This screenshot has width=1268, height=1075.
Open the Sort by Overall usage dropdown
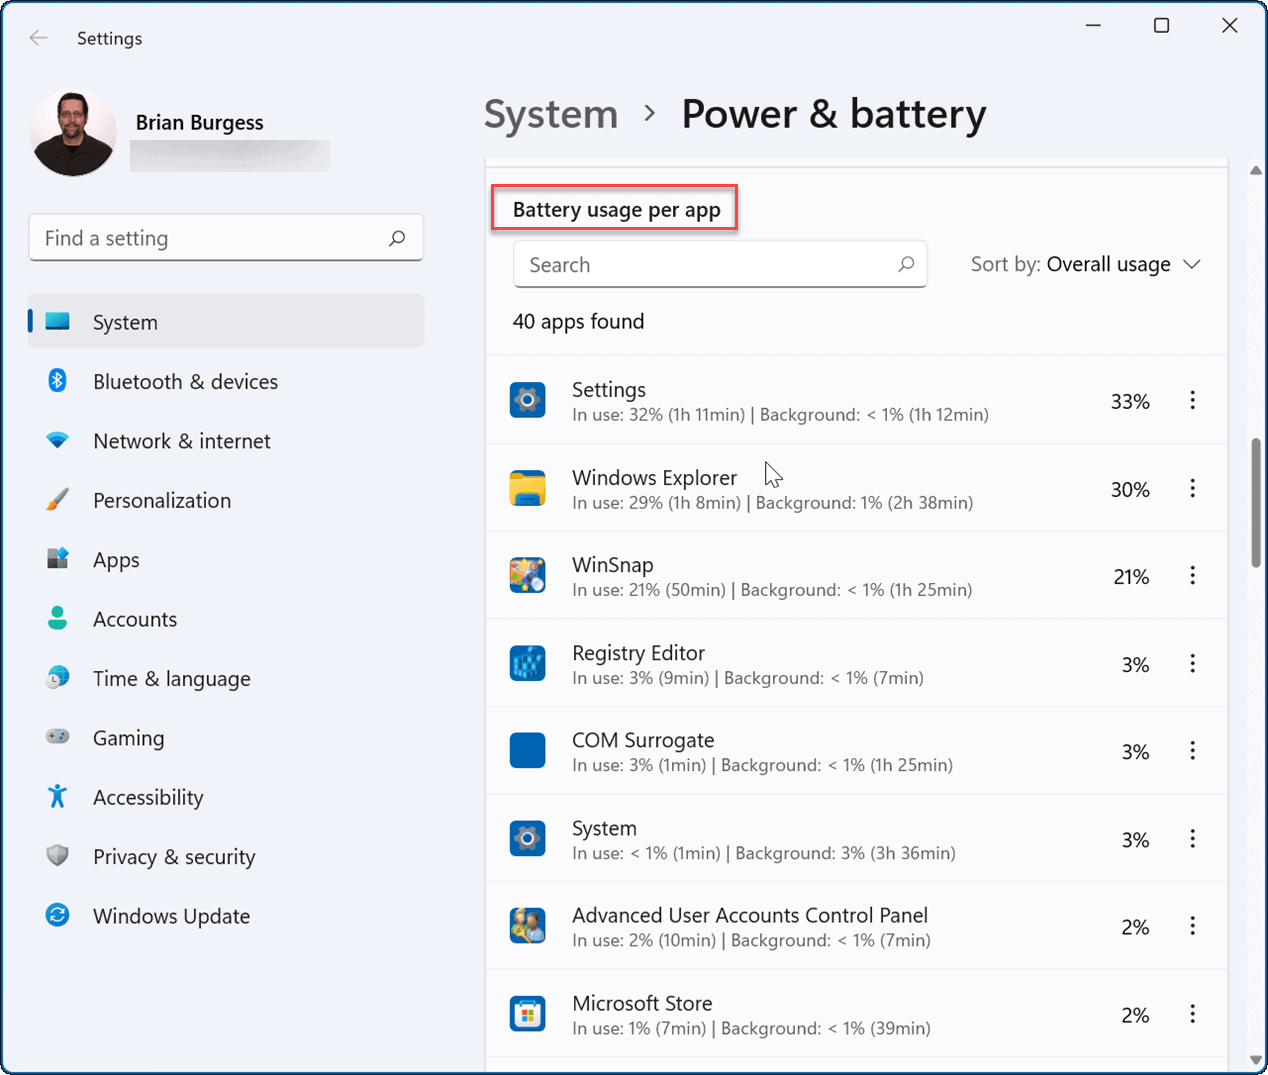click(1086, 264)
